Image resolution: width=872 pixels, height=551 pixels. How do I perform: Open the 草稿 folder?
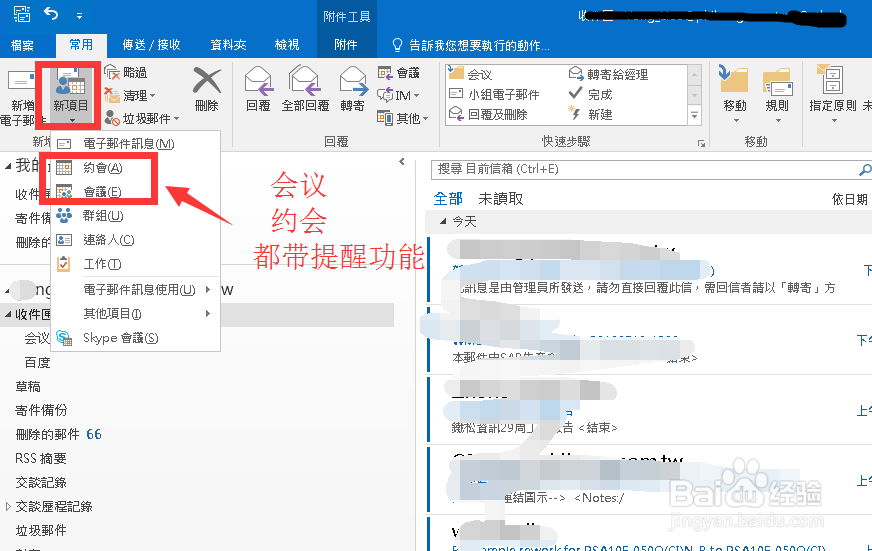28,386
